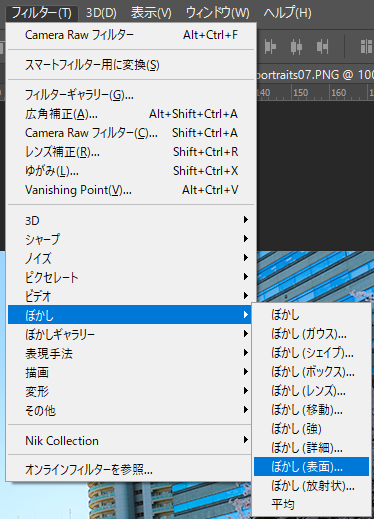Expand the 変形 submenu
The height and width of the screenshot is (519, 374).
click(130, 391)
